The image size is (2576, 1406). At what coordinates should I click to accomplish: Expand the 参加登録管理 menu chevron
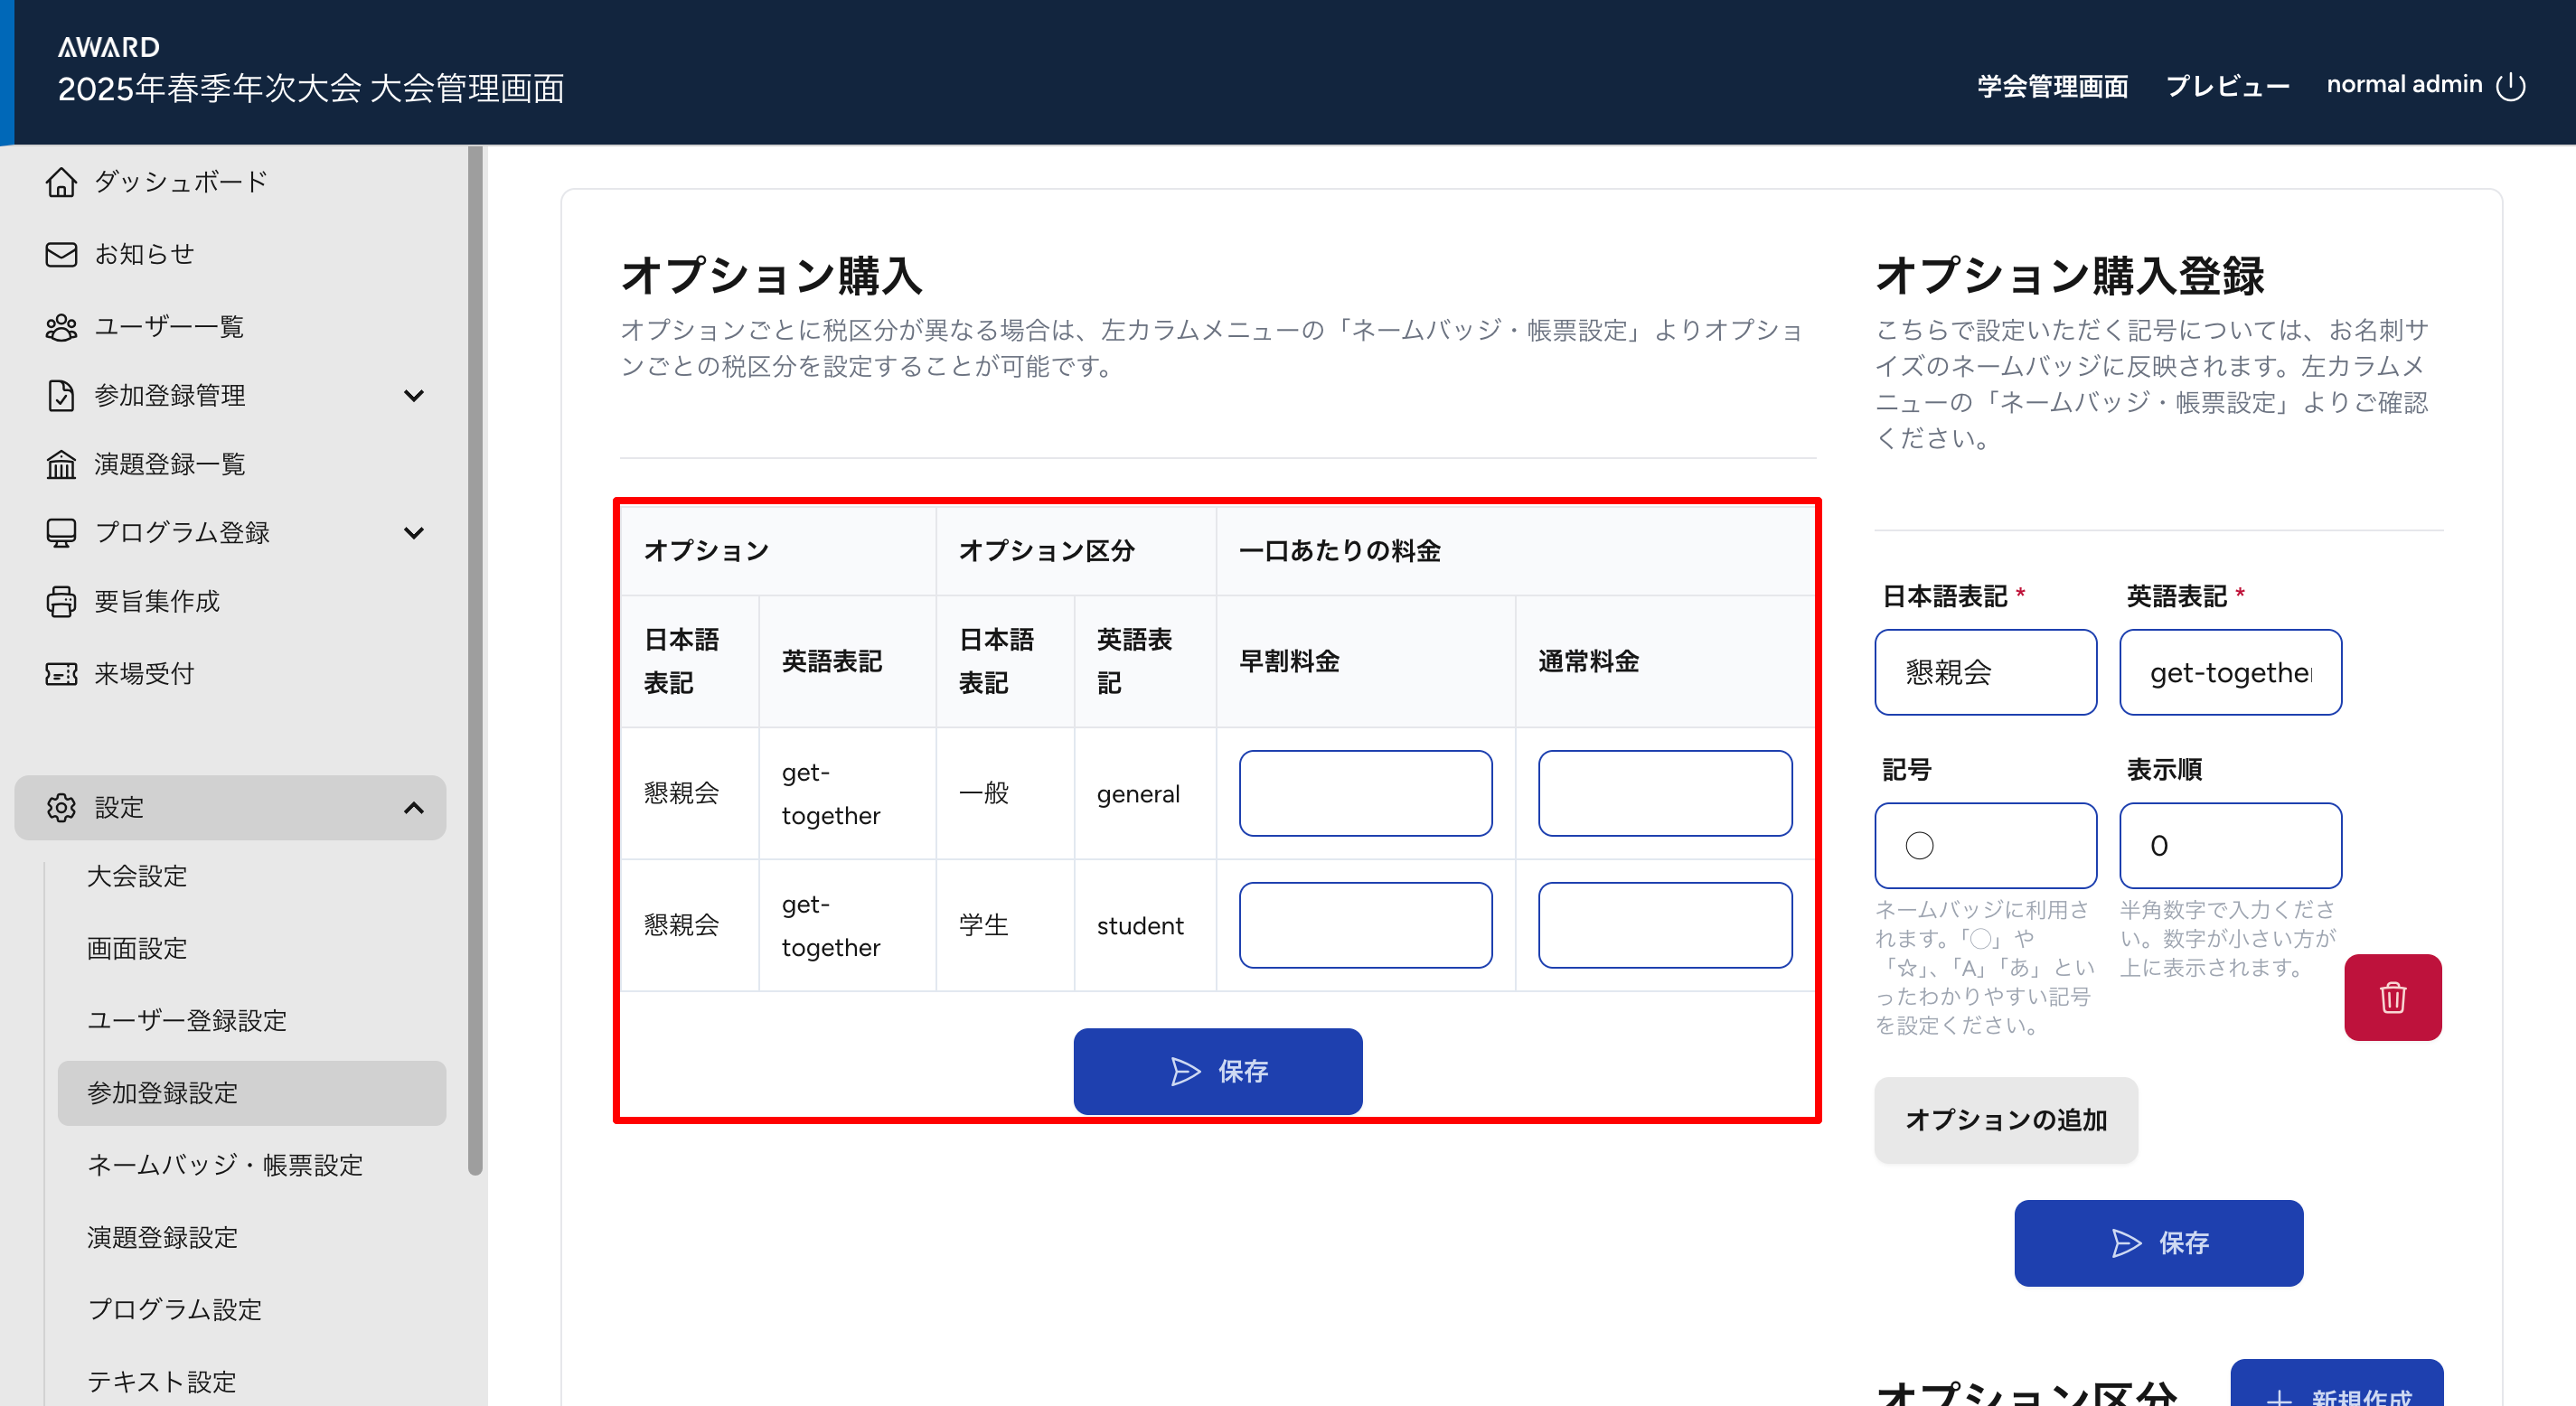(414, 395)
